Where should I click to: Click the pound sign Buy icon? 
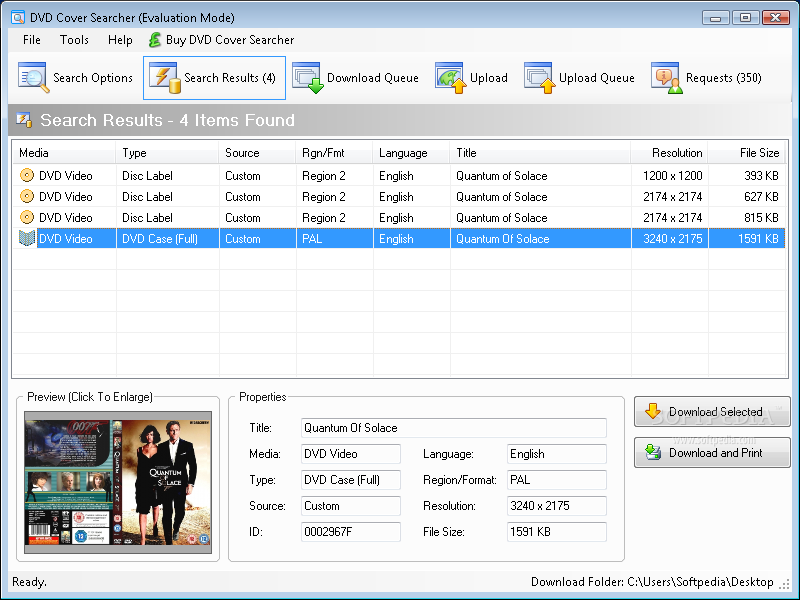coord(155,40)
